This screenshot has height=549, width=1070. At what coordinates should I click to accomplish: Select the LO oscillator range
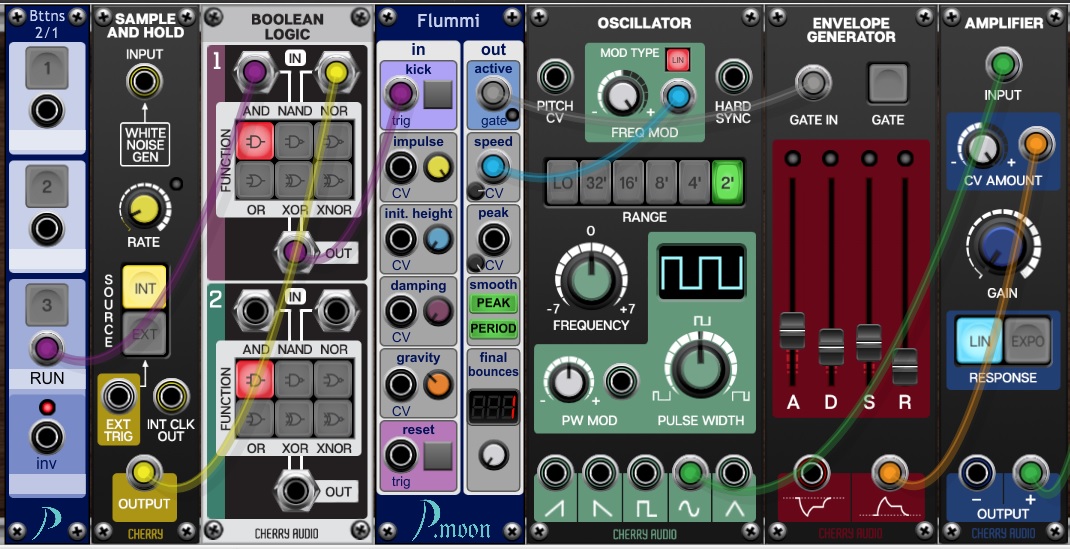click(564, 181)
